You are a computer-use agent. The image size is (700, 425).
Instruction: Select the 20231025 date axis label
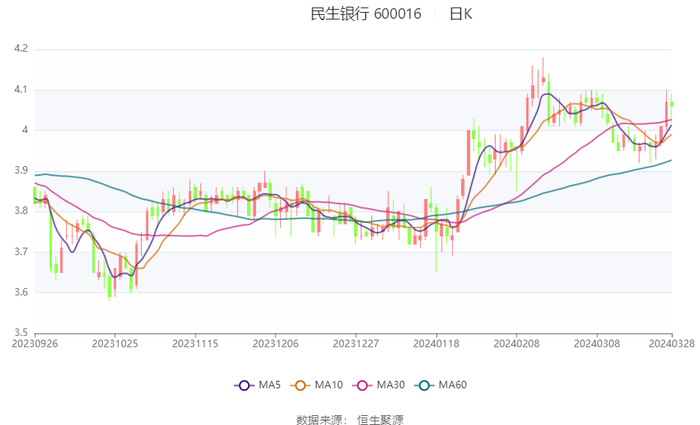[115, 344]
